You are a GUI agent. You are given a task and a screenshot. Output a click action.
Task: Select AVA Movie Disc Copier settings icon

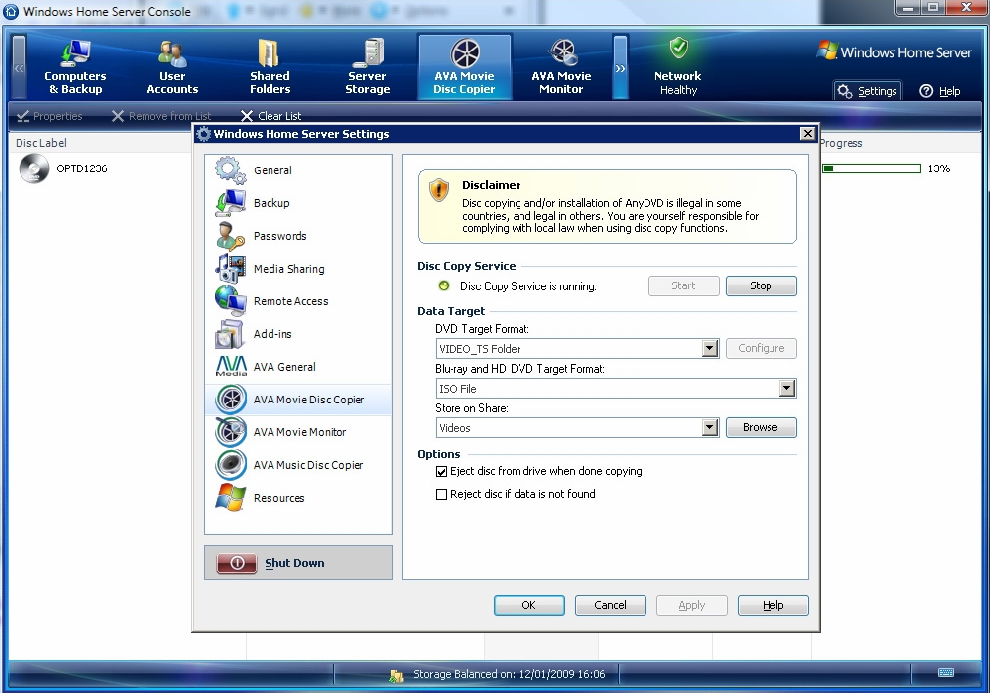231,400
